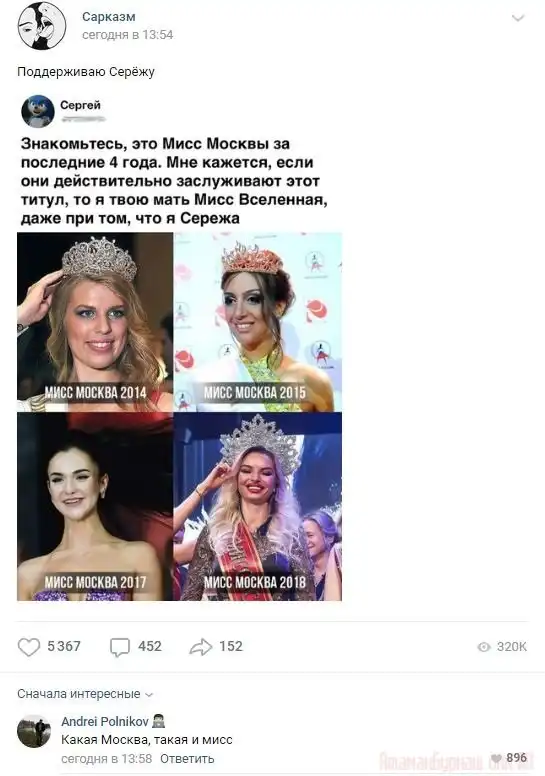Share the post with the arrow icon

200,647
